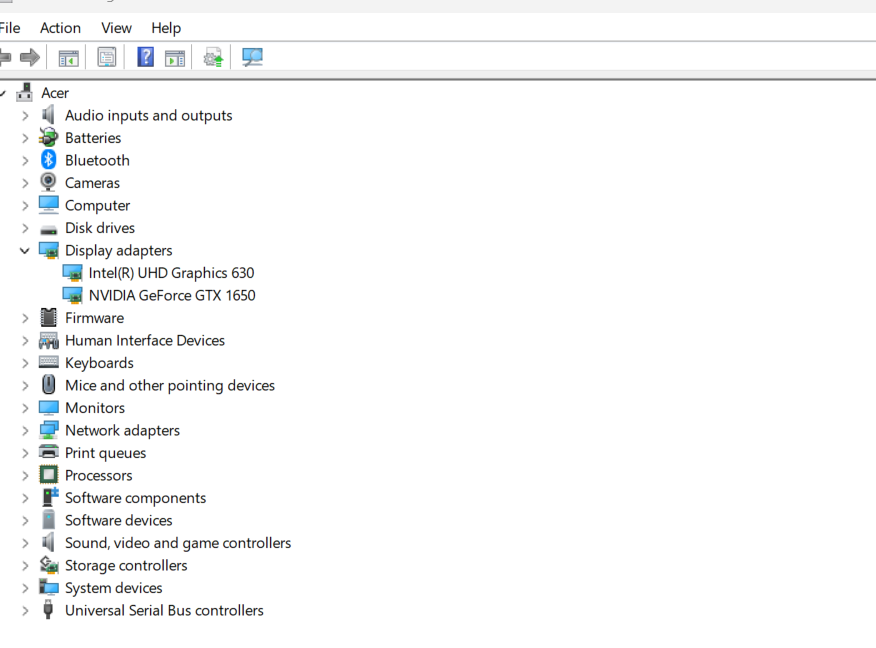
Task: Select the Storage controllers label
Action: tap(126, 565)
